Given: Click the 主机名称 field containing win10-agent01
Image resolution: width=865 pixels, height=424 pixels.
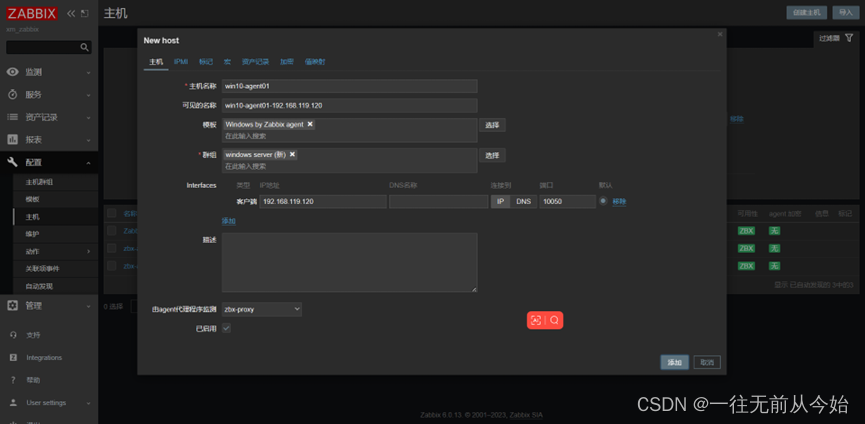Looking at the screenshot, I should pos(349,86).
